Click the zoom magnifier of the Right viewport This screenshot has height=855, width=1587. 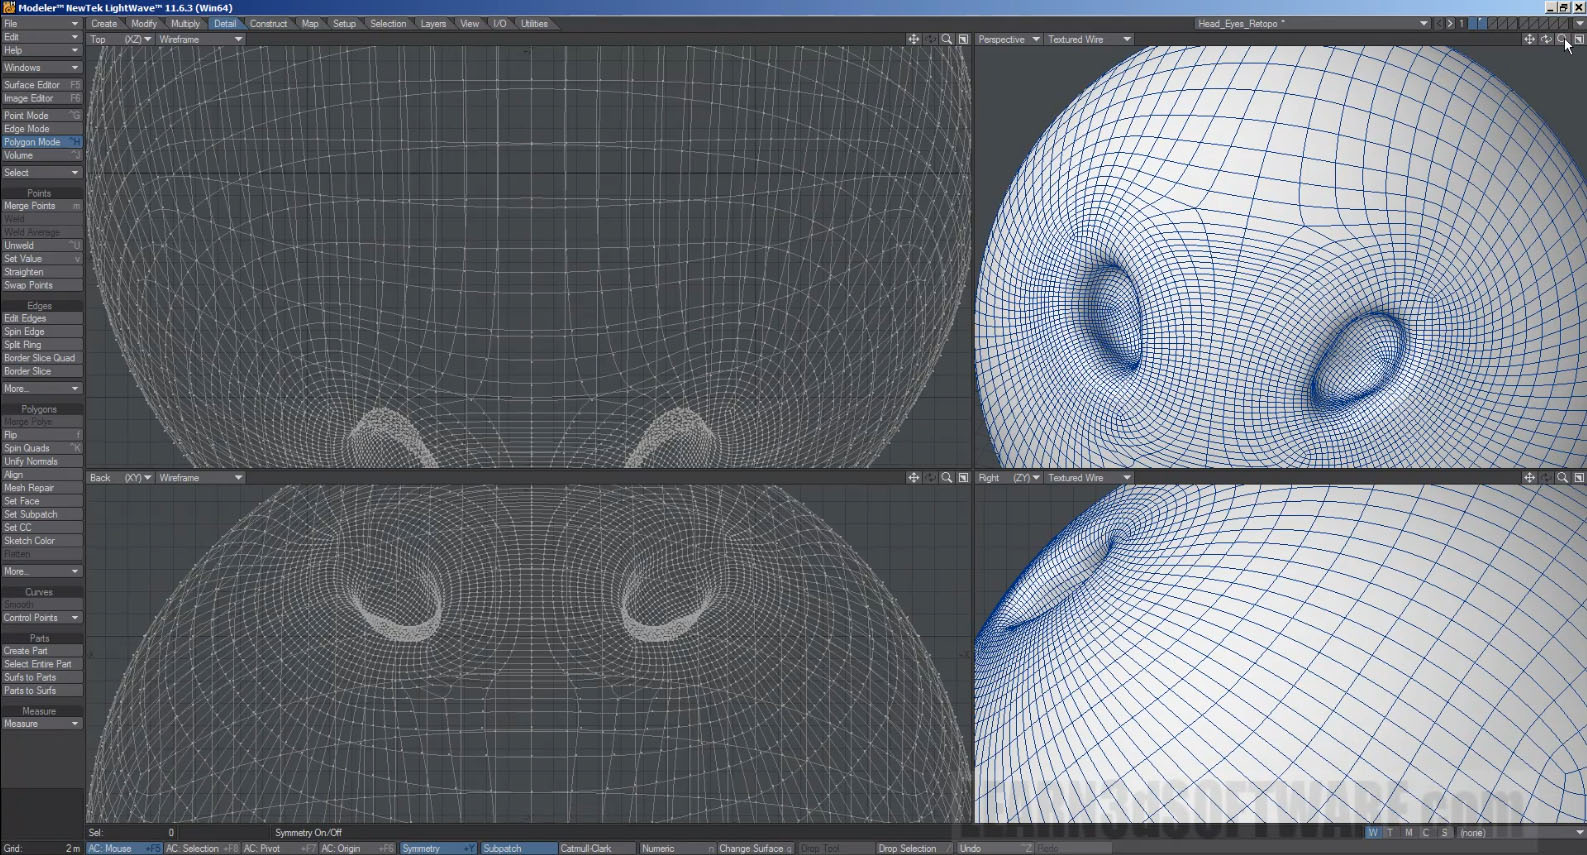[1562, 478]
